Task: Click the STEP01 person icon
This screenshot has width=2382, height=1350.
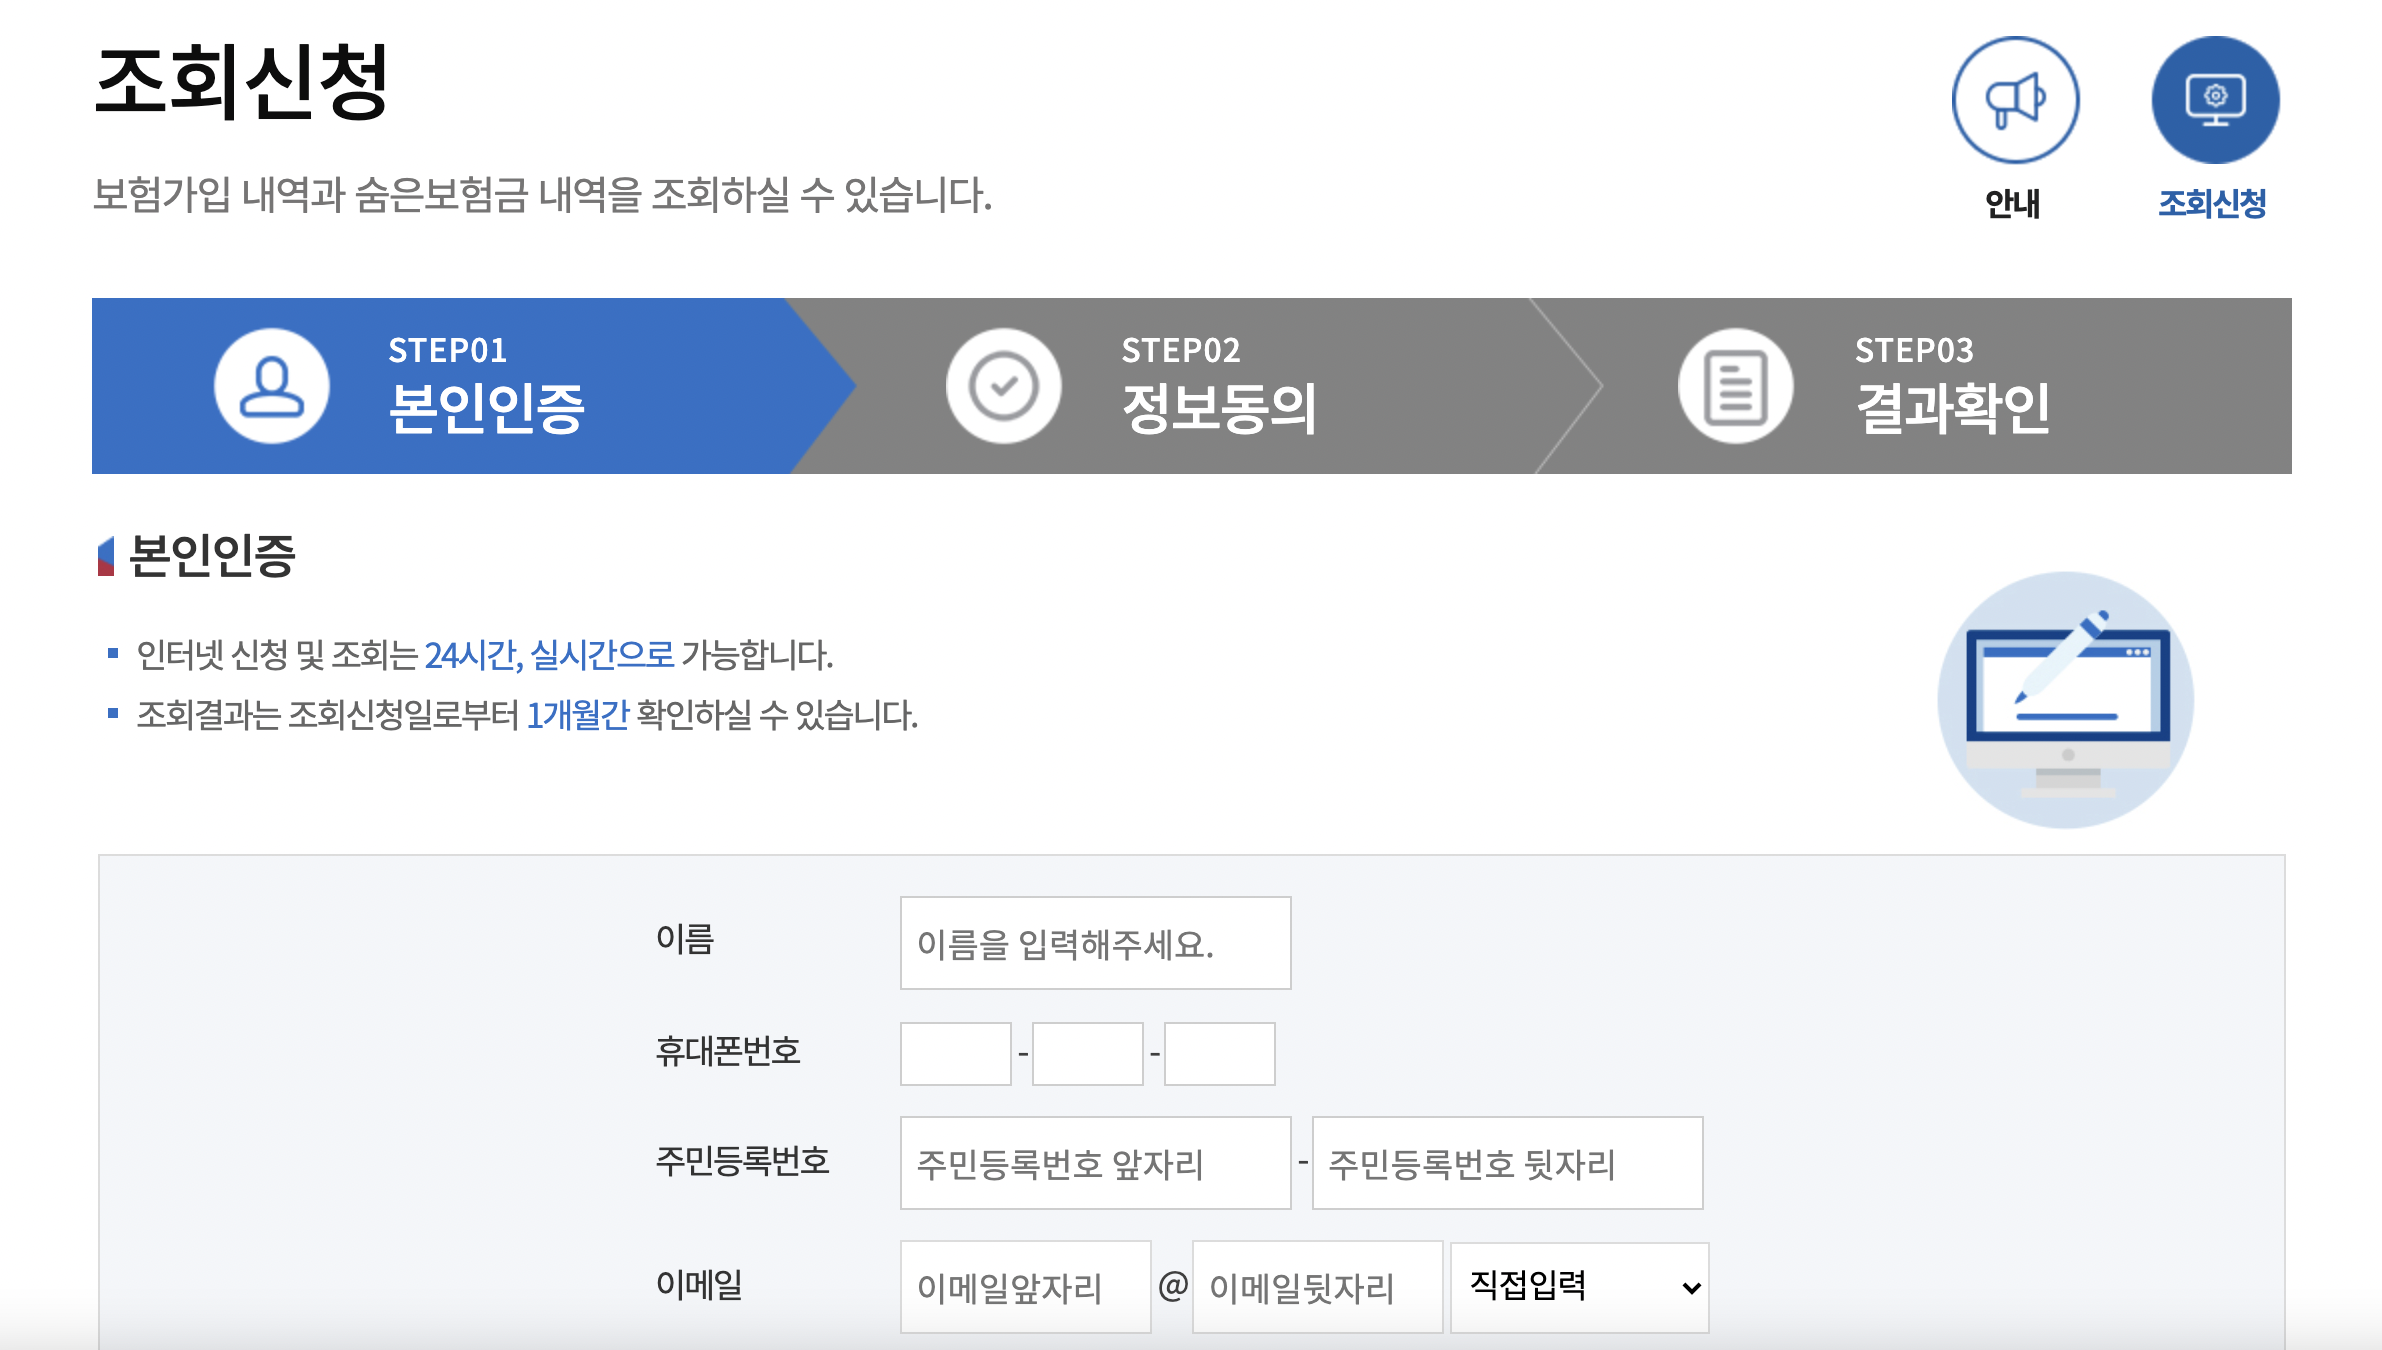Action: (x=272, y=386)
